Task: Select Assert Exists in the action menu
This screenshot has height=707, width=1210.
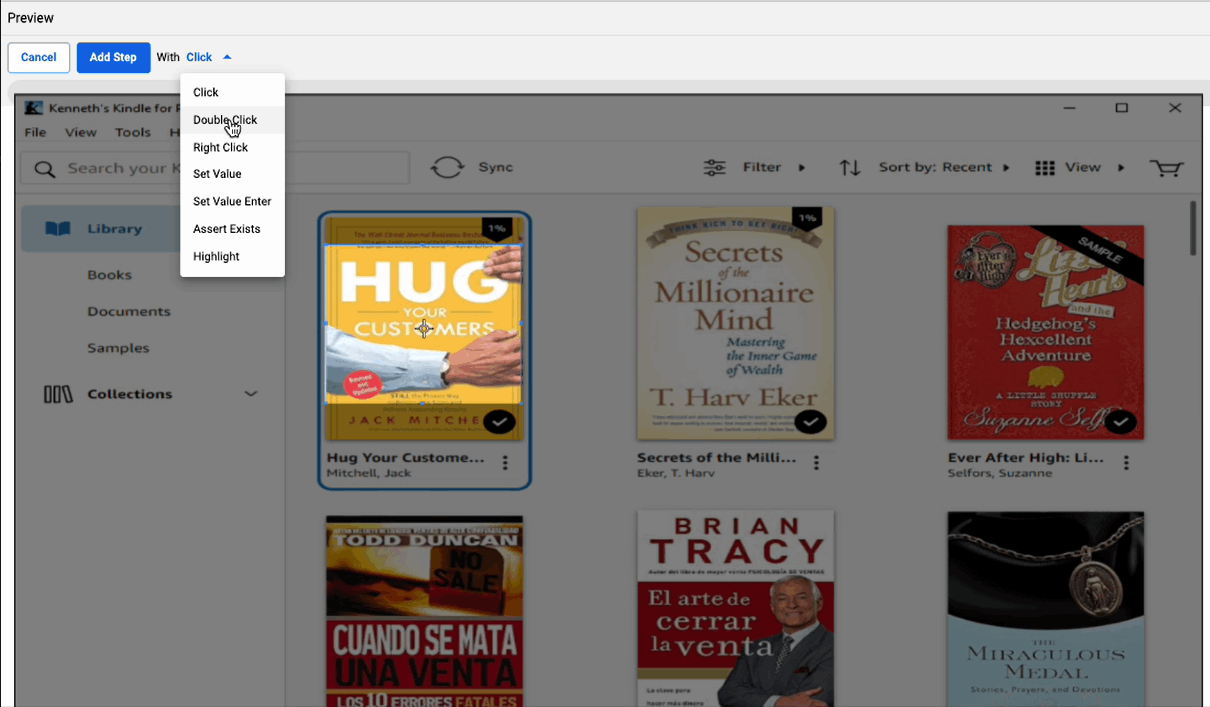Action: click(226, 229)
